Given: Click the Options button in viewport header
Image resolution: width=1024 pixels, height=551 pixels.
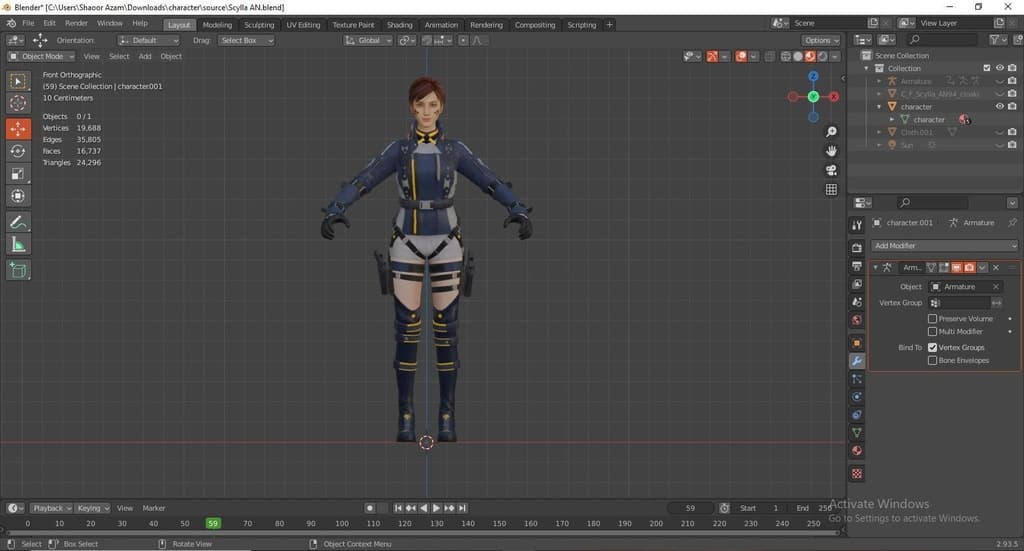Looking at the screenshot, I should 820,40.
